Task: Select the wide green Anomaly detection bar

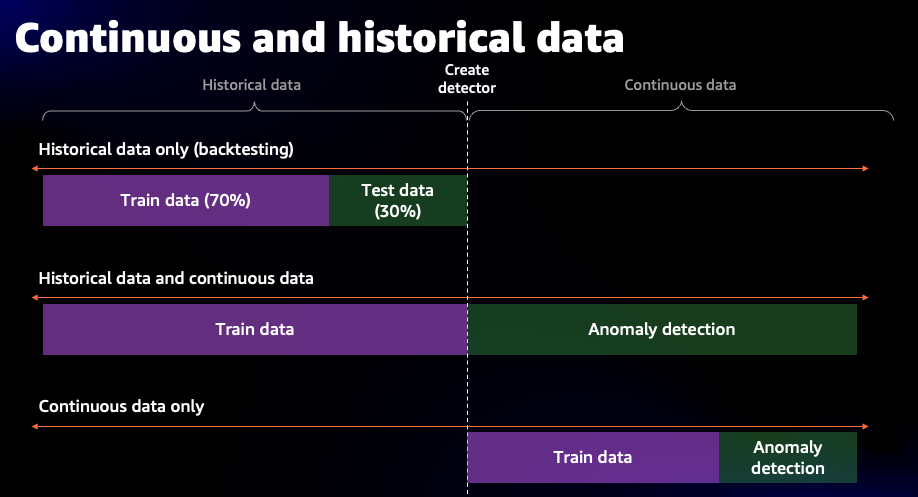Action: (662, 329)
